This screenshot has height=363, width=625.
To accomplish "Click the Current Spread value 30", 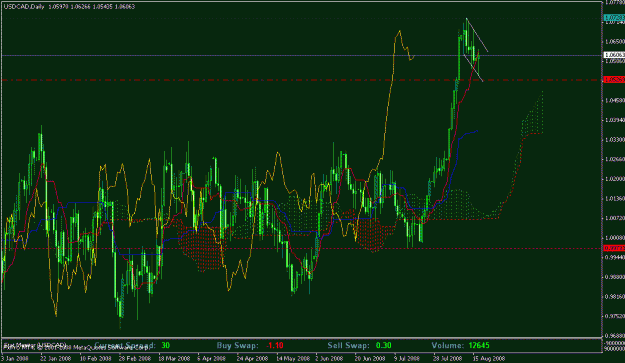I will click(165, 345).
